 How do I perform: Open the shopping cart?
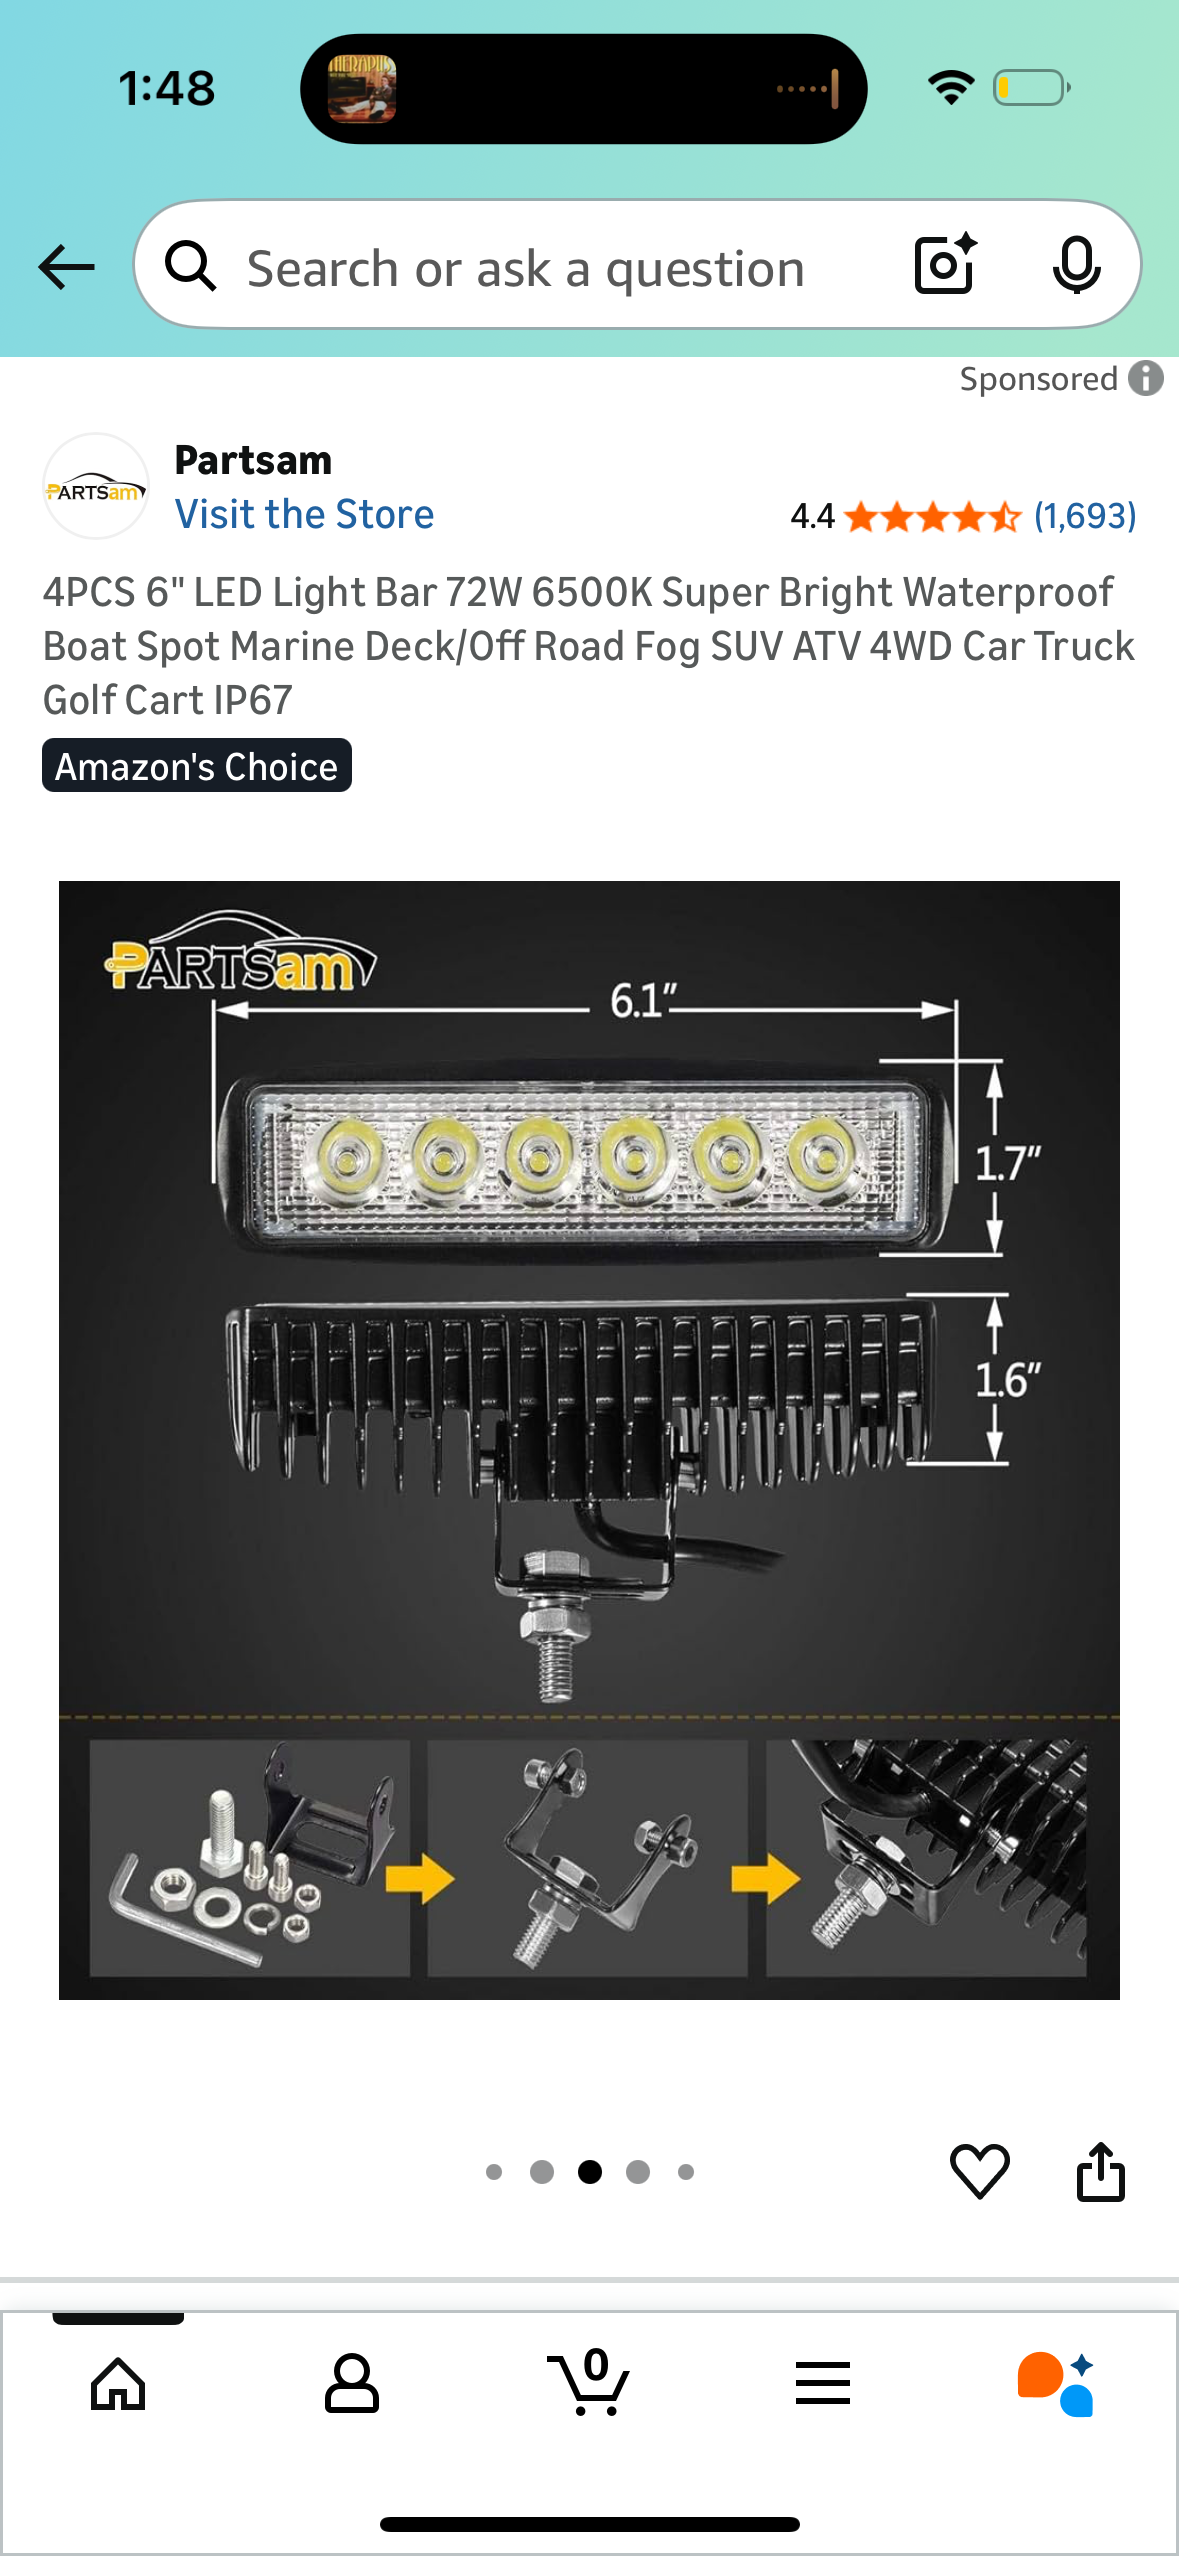click(589, 2382)
